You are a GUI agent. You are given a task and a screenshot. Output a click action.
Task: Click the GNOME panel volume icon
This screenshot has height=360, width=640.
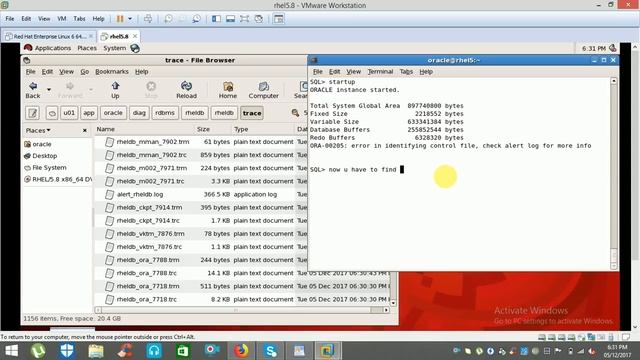[x=612, y=48]
